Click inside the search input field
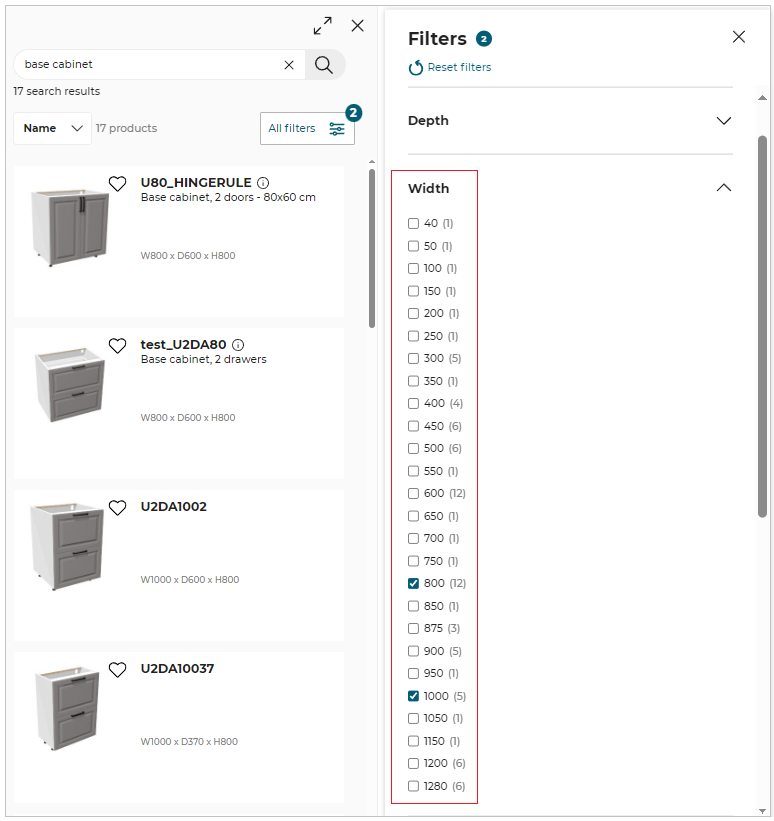774x821 pixels. [150, 65]
